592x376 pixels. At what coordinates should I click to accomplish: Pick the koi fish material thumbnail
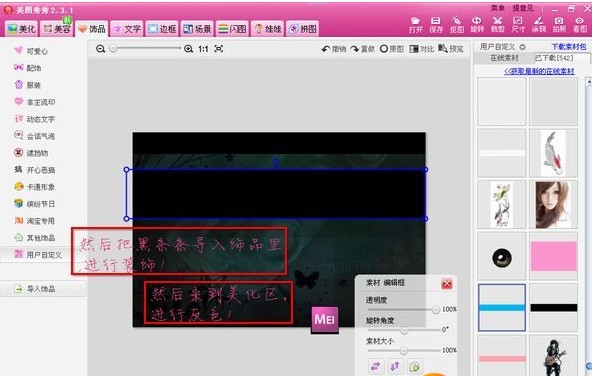(x=553, y=153)
